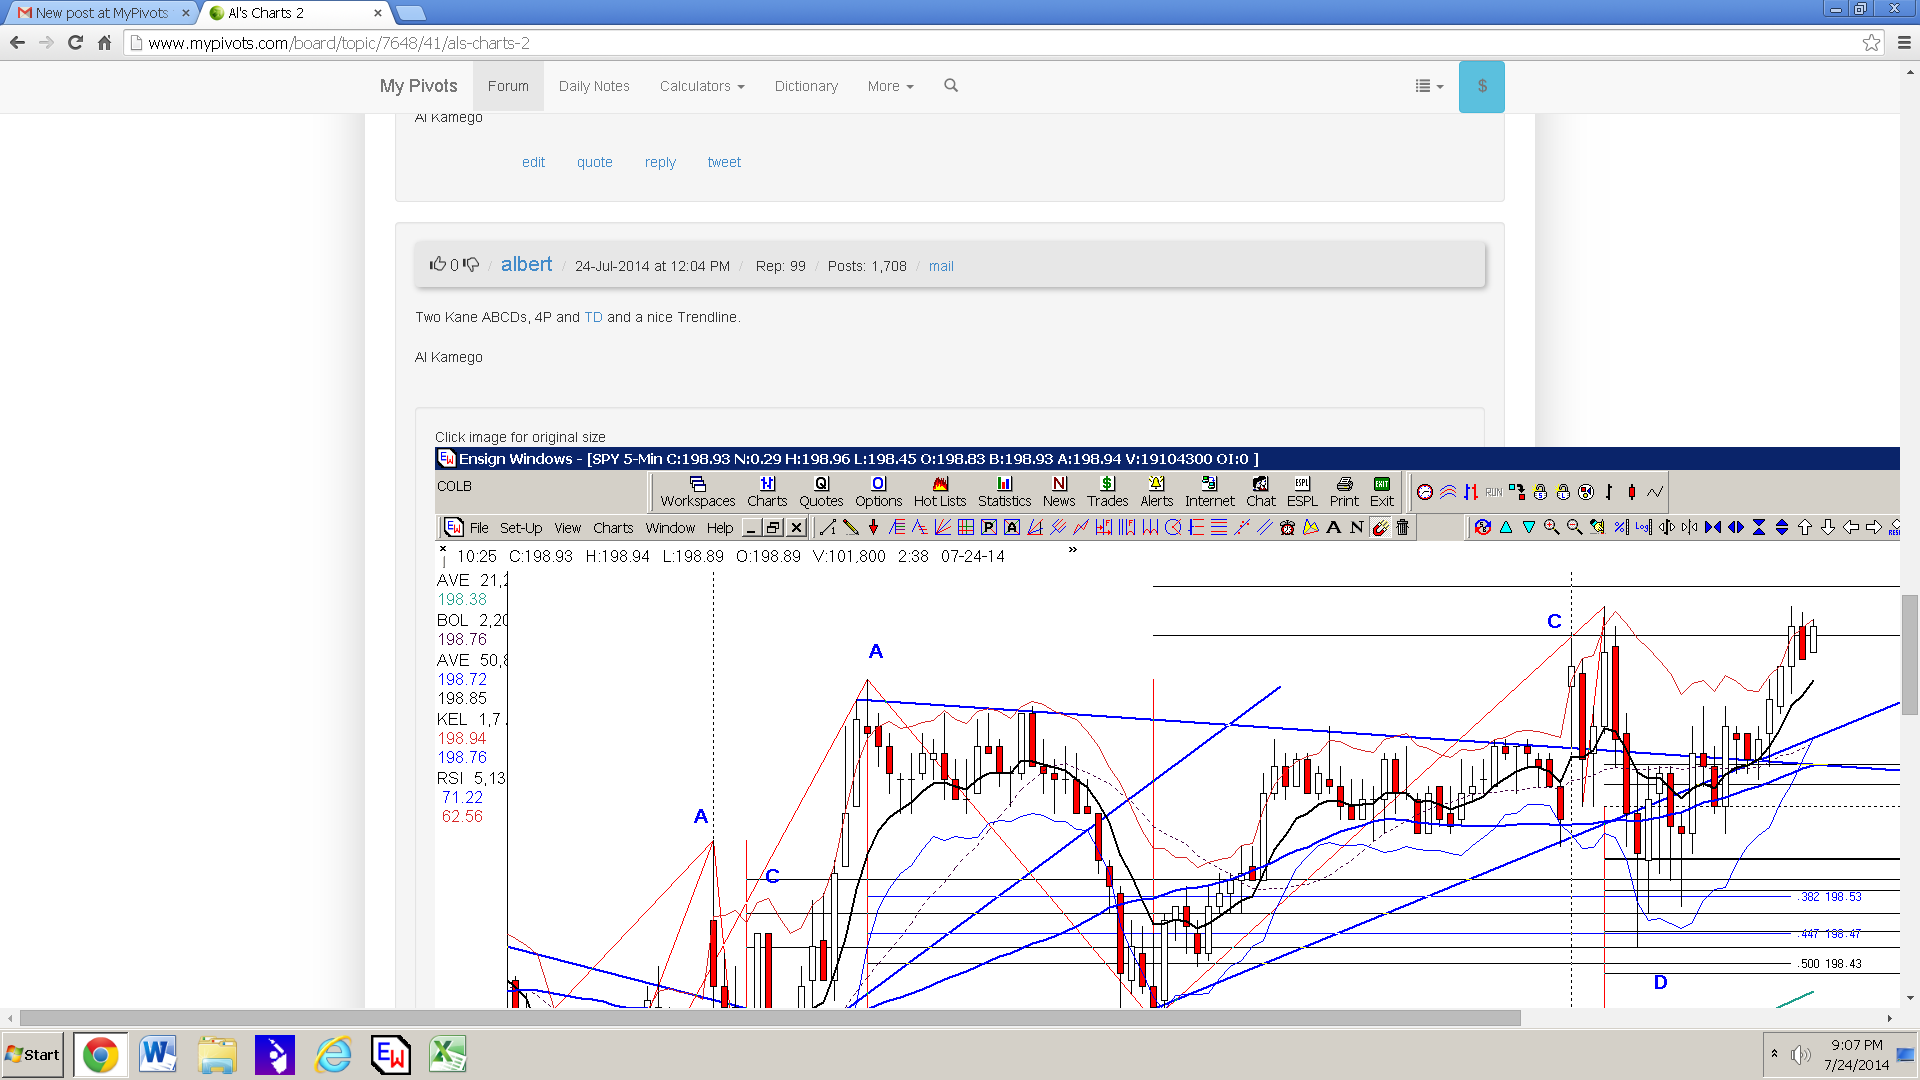Viewport: 1920px width, 1080px height.
Task: Open the forum search magnifier icon
Action: click(951, 86)
